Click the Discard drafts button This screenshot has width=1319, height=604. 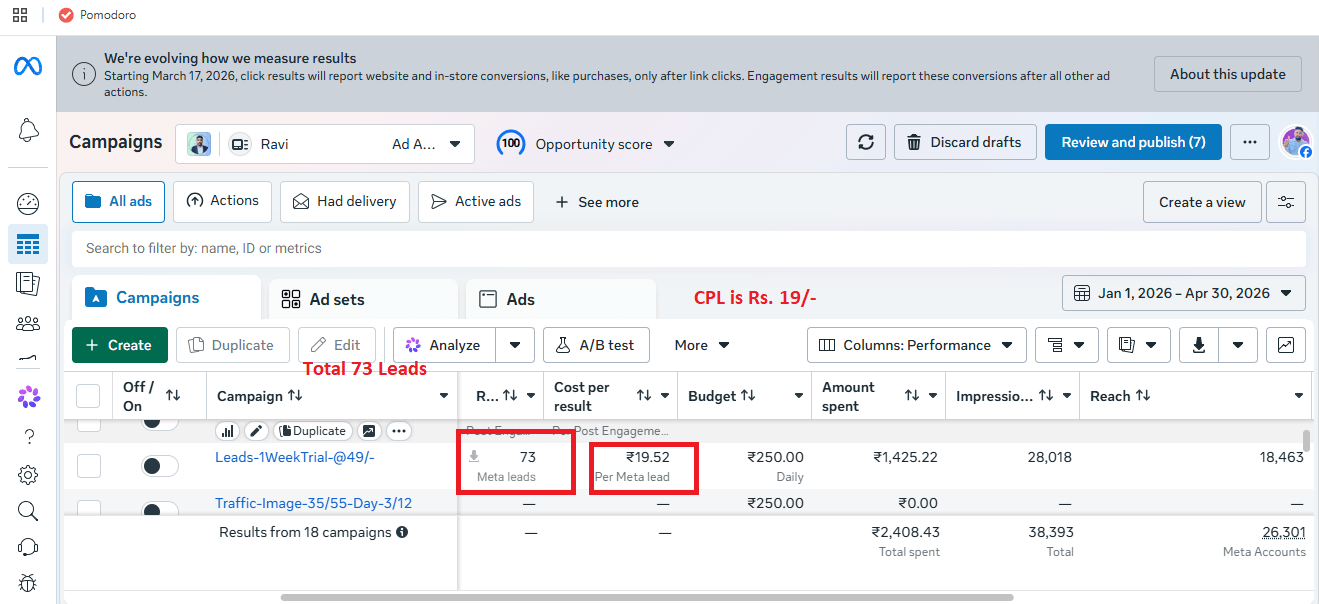[x=964, y=142]
